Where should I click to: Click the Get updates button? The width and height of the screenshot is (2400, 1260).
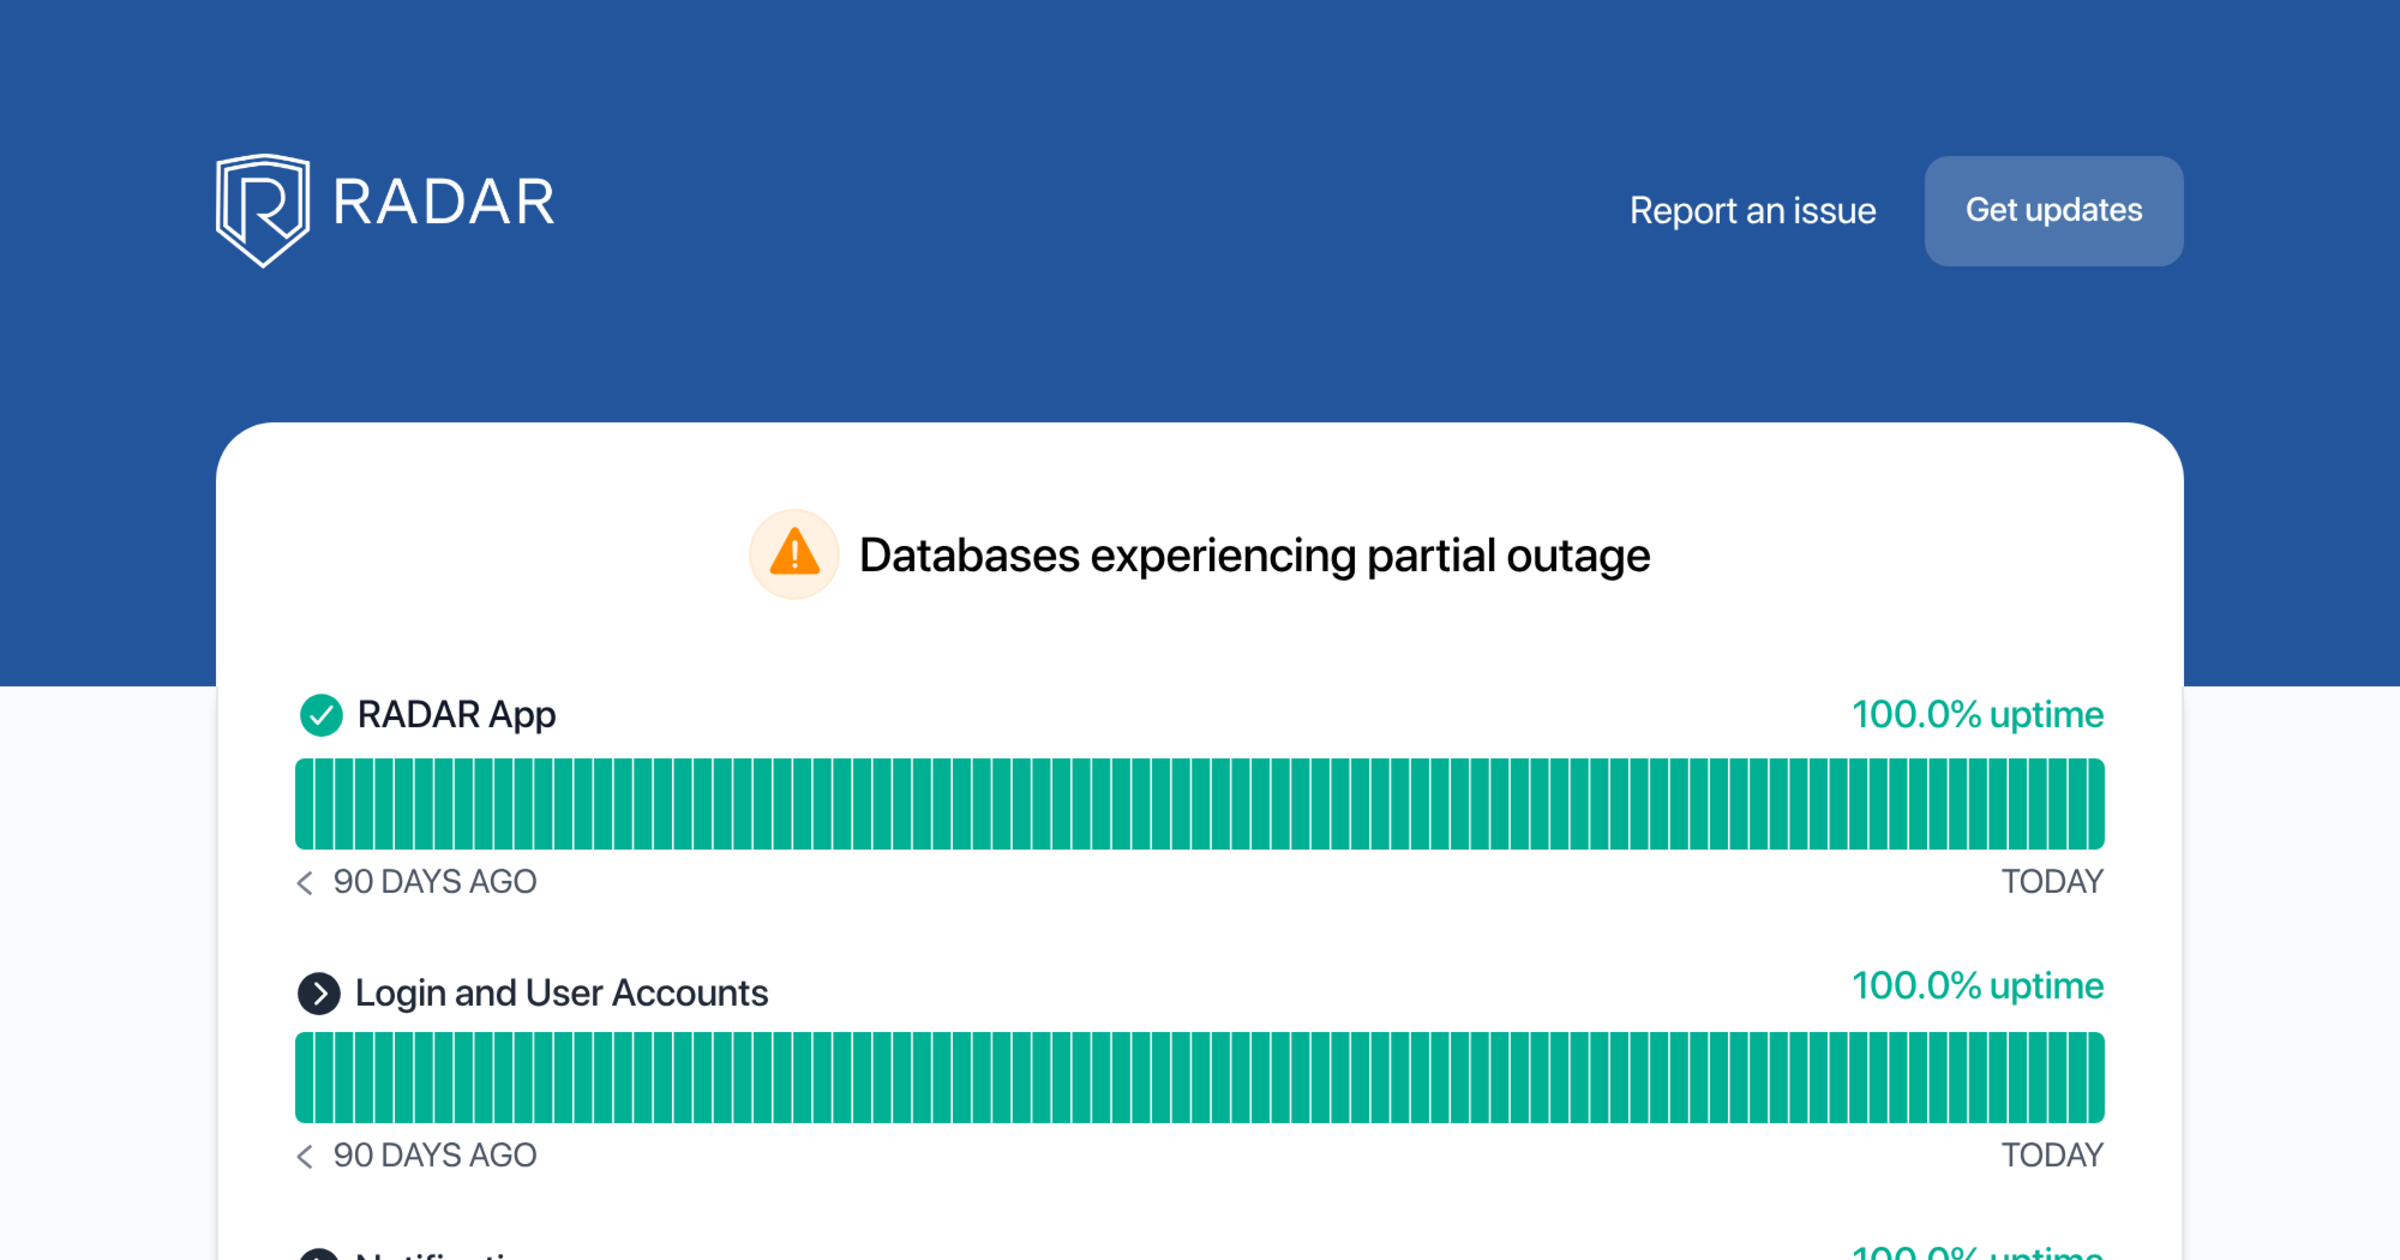tap(2053, 210)
